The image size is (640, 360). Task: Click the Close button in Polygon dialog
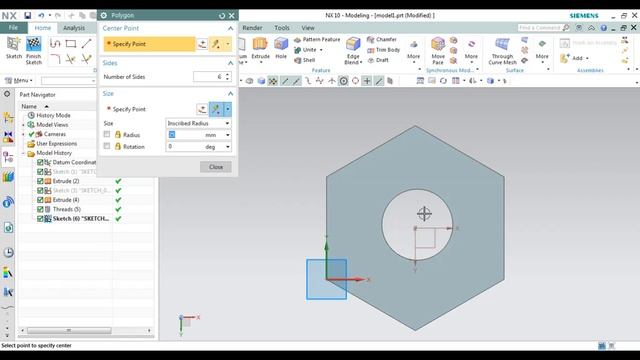(216, 167)
